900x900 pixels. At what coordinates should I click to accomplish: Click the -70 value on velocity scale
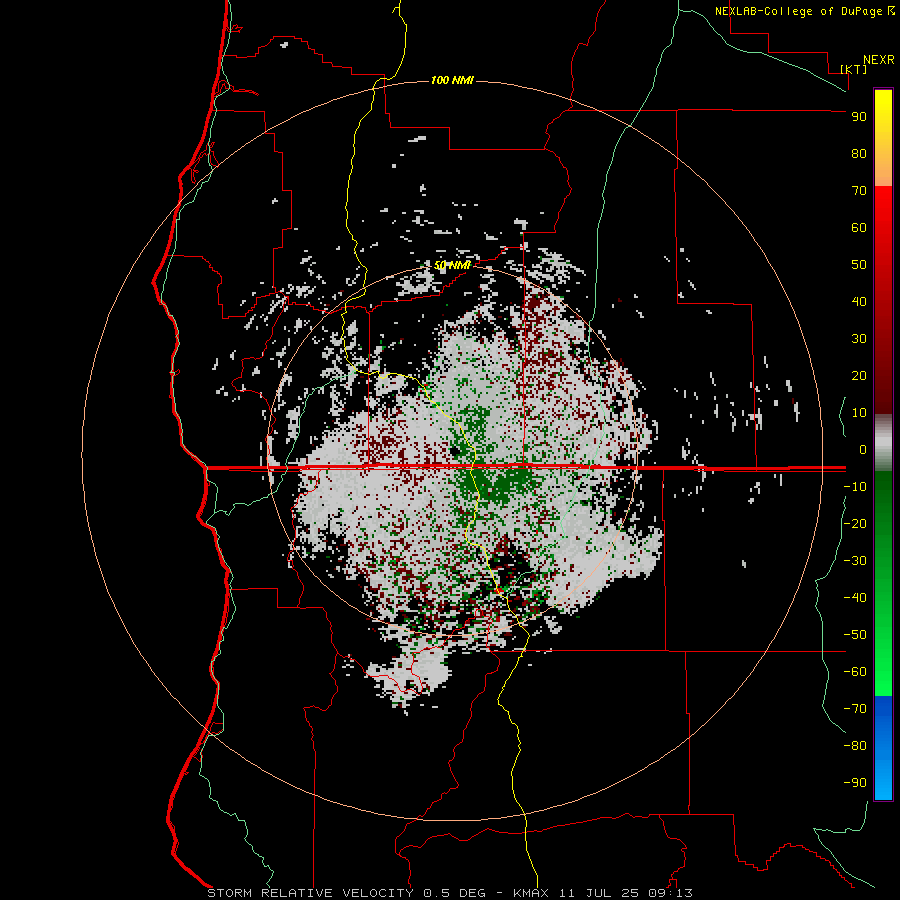[855, 709]
